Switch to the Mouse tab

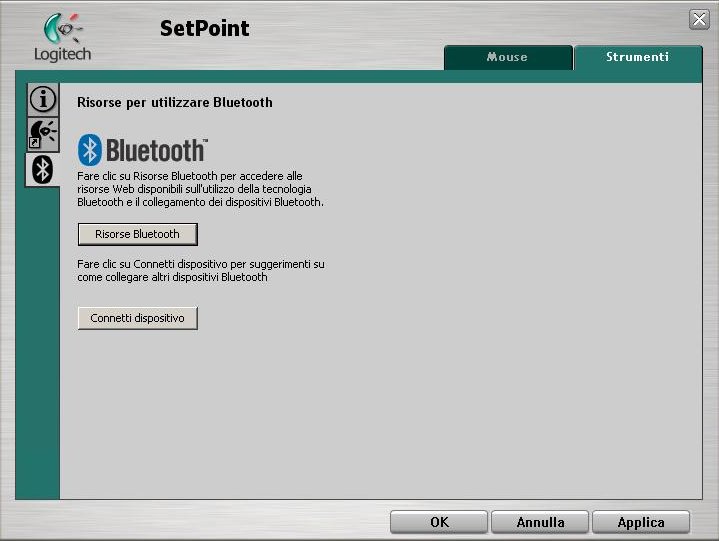pos(508,57)
